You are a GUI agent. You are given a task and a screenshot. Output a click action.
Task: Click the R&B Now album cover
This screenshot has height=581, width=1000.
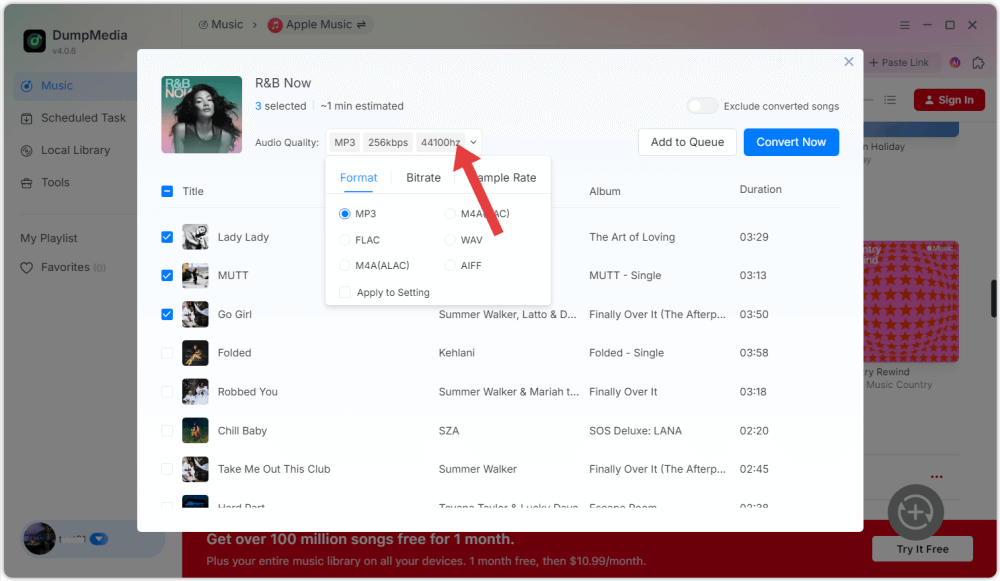click(202, 115)
